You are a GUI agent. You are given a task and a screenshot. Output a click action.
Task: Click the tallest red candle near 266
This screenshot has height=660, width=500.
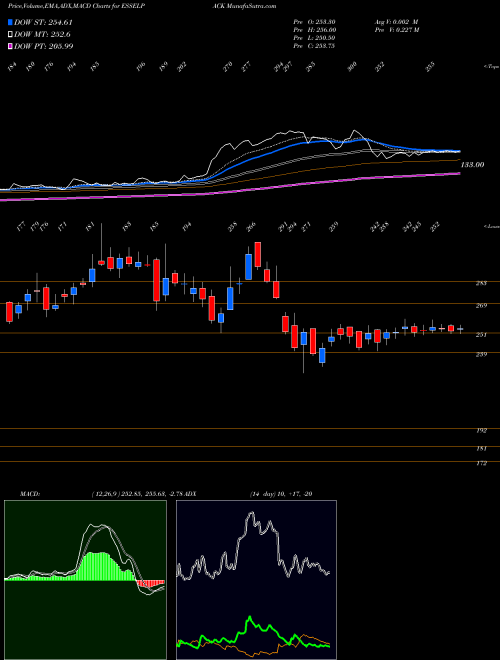(x=258, y=254)
